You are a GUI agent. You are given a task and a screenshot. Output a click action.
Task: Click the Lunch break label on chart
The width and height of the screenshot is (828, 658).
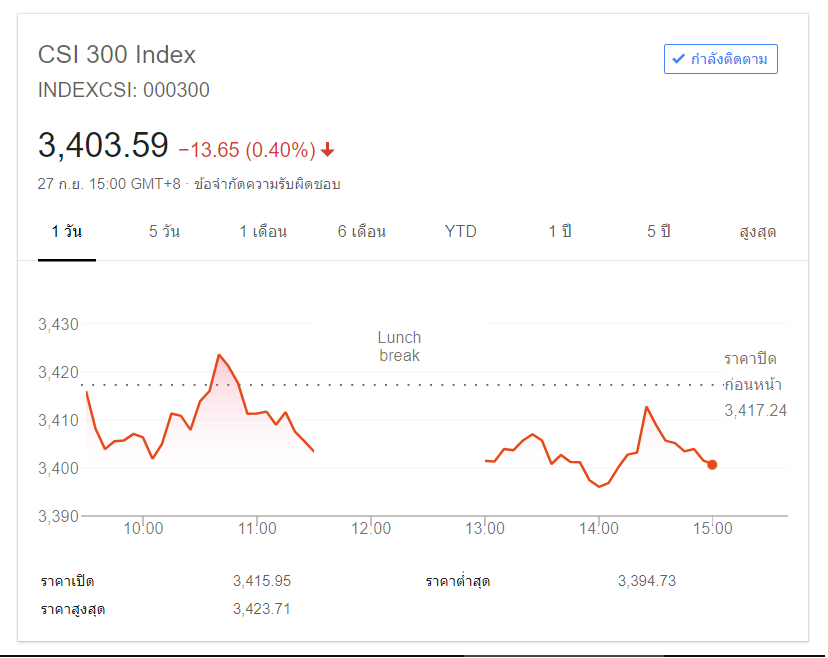coord(399,347)
